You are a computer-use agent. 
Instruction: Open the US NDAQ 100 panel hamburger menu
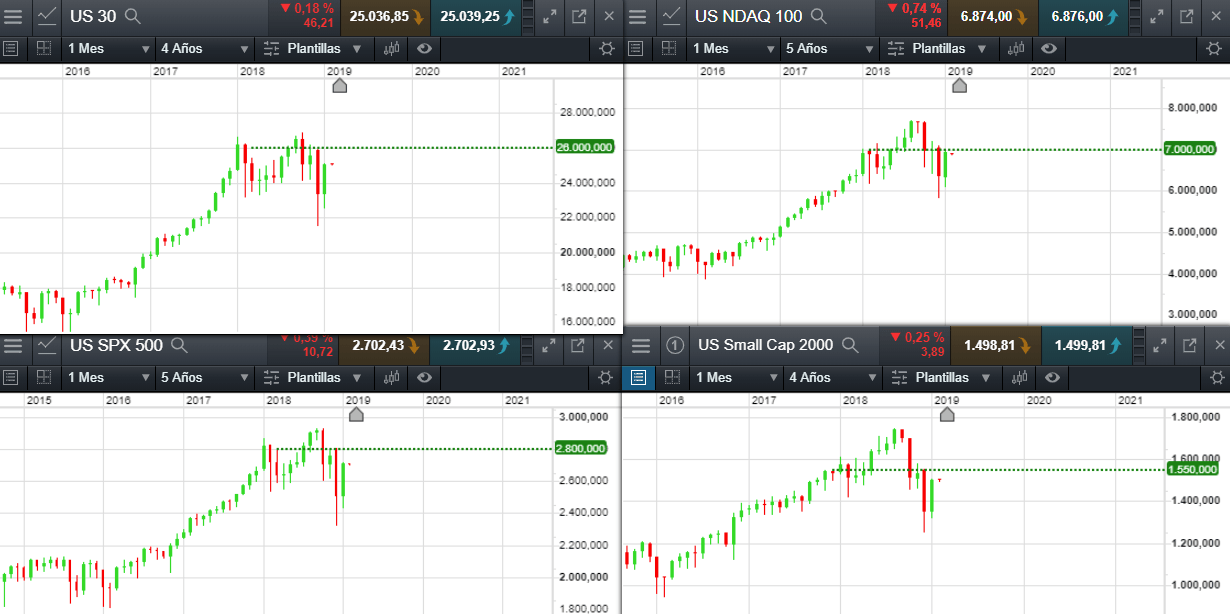tap(639, 16)
